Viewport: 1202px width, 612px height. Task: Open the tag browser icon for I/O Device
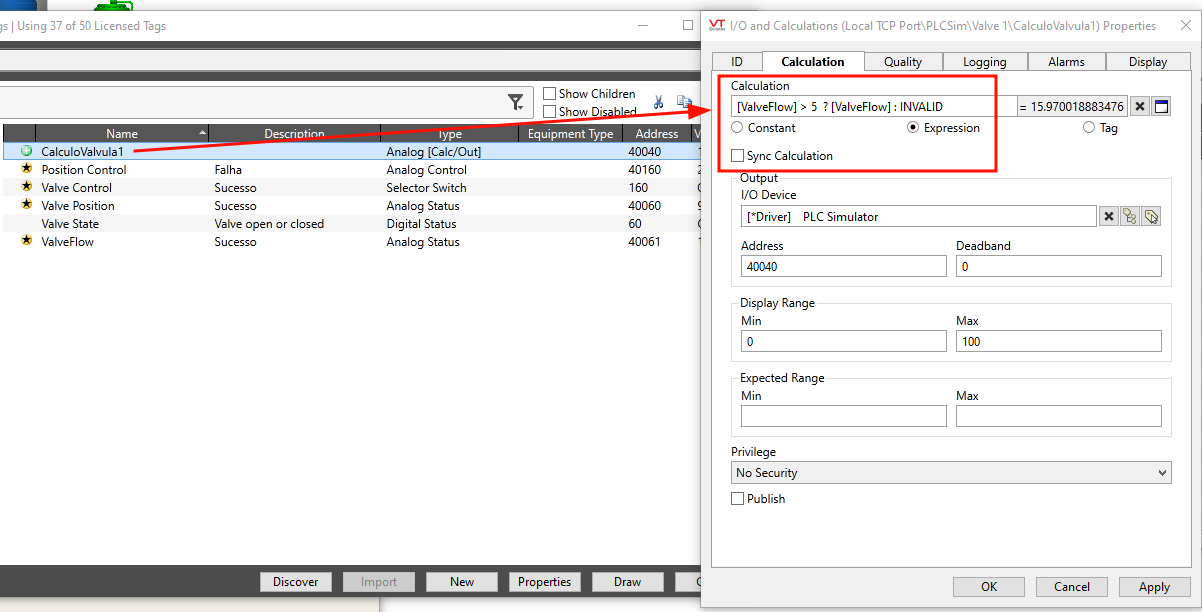pos(1130,216)
